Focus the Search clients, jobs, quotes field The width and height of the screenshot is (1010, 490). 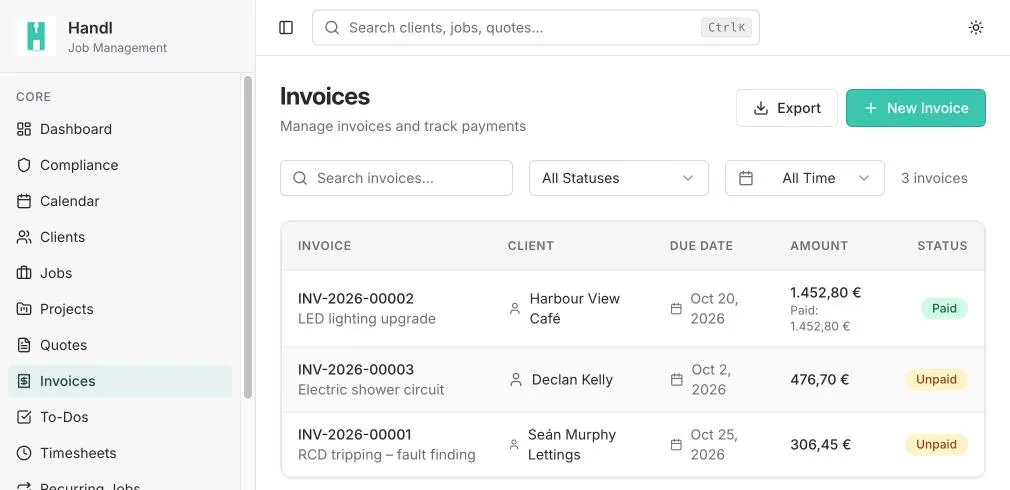[535, 28]
